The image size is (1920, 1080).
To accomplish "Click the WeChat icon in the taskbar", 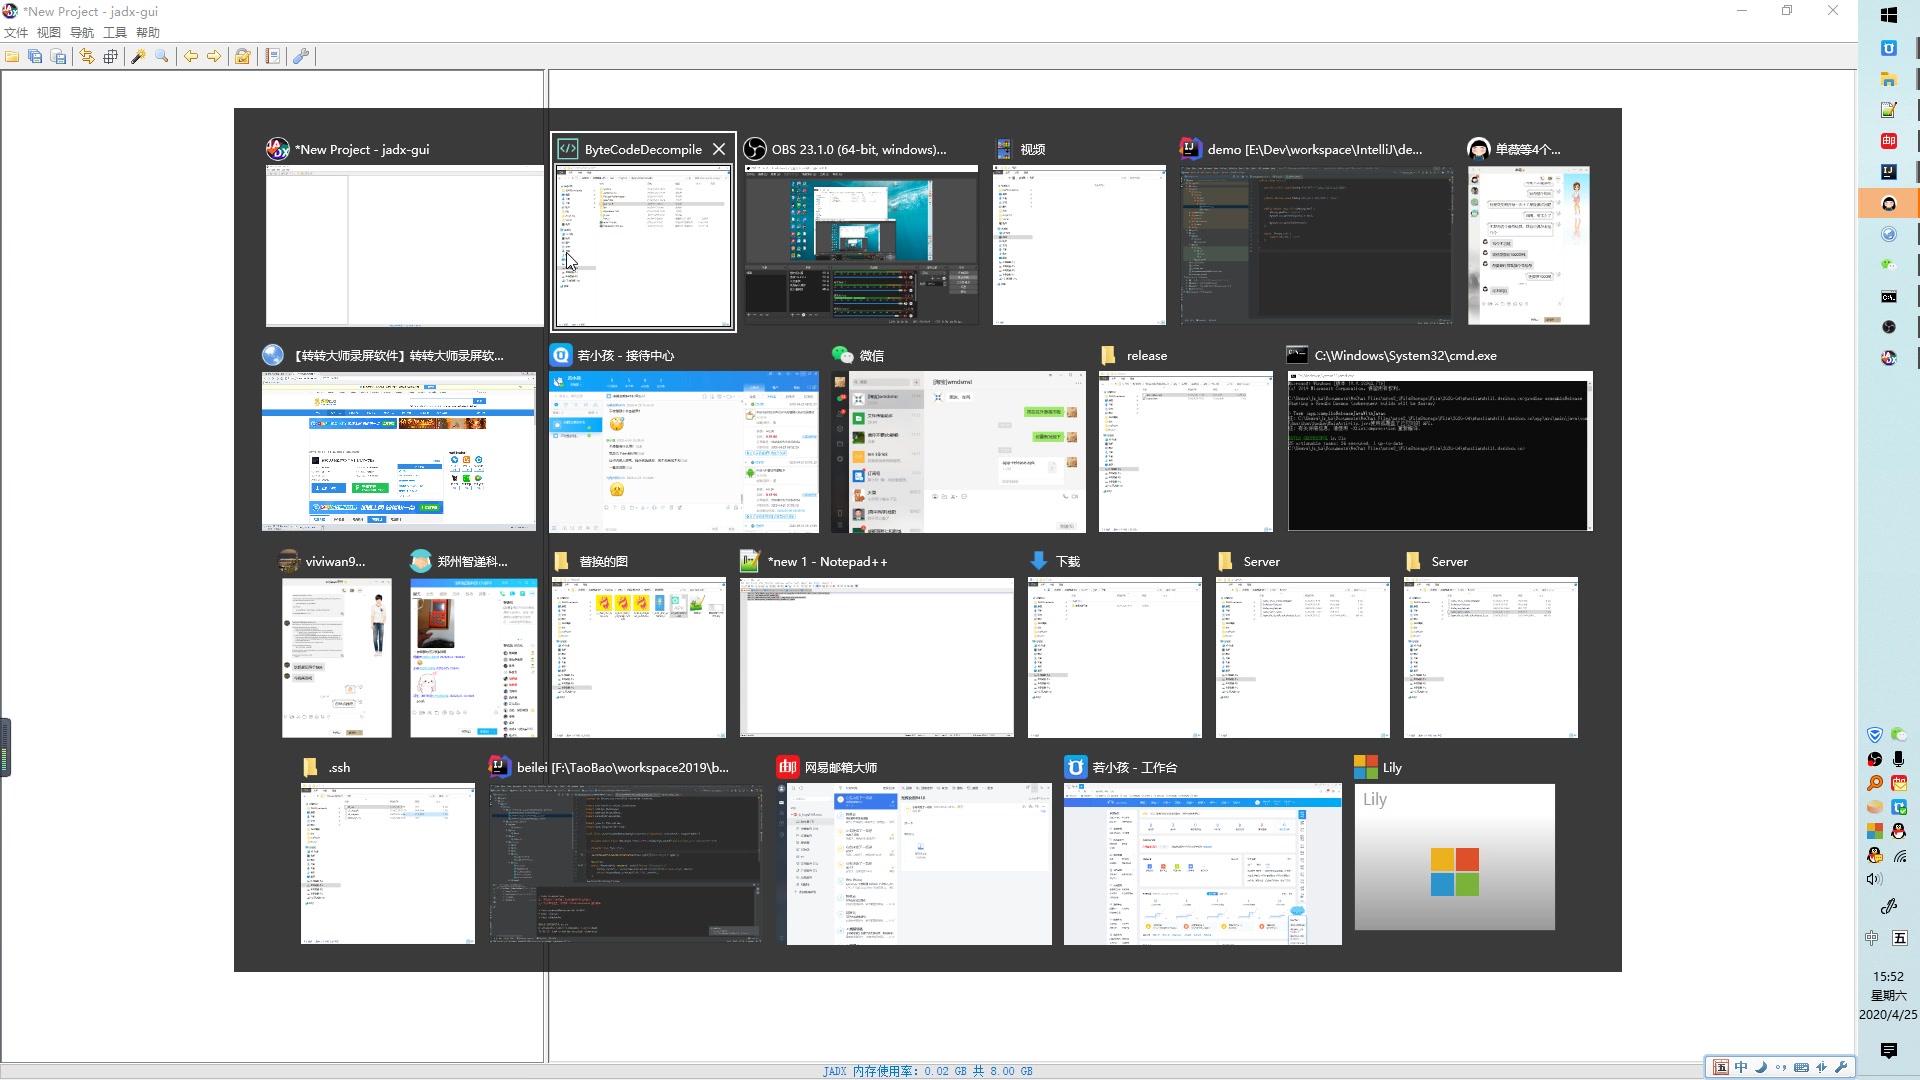I will [1888, 265].
